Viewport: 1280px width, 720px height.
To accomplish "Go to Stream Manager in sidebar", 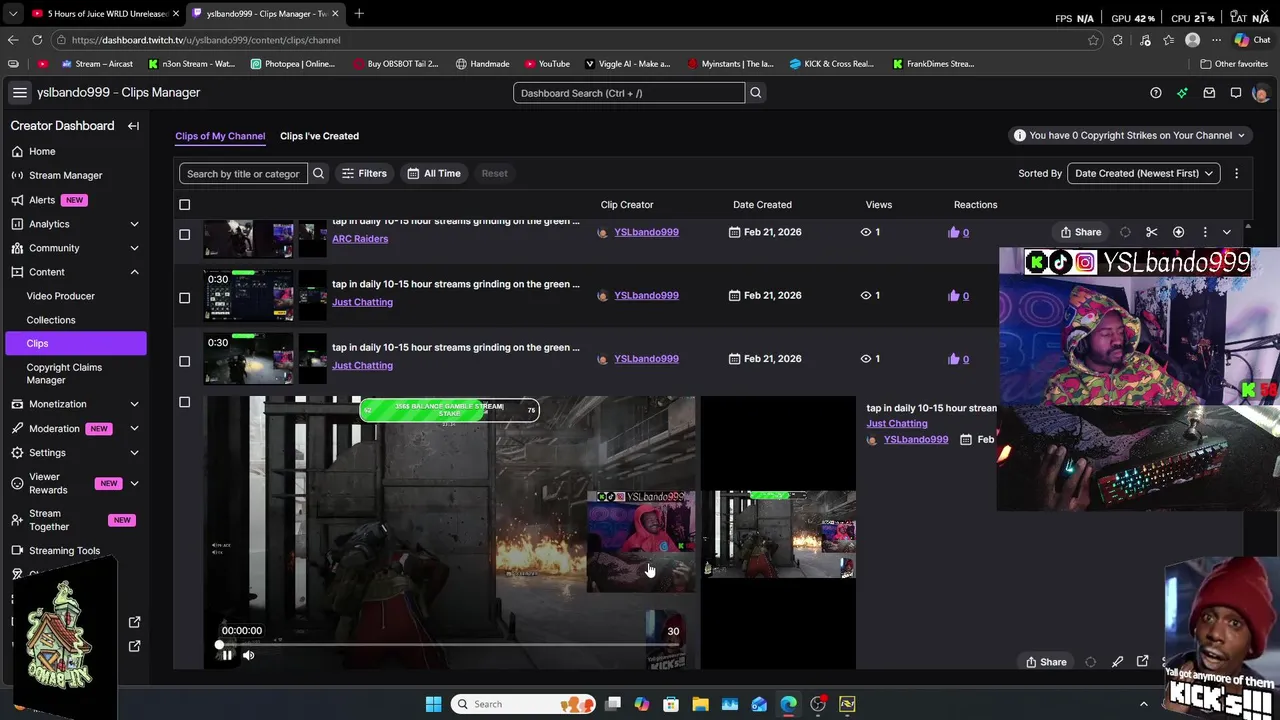I will pos(66,175).
